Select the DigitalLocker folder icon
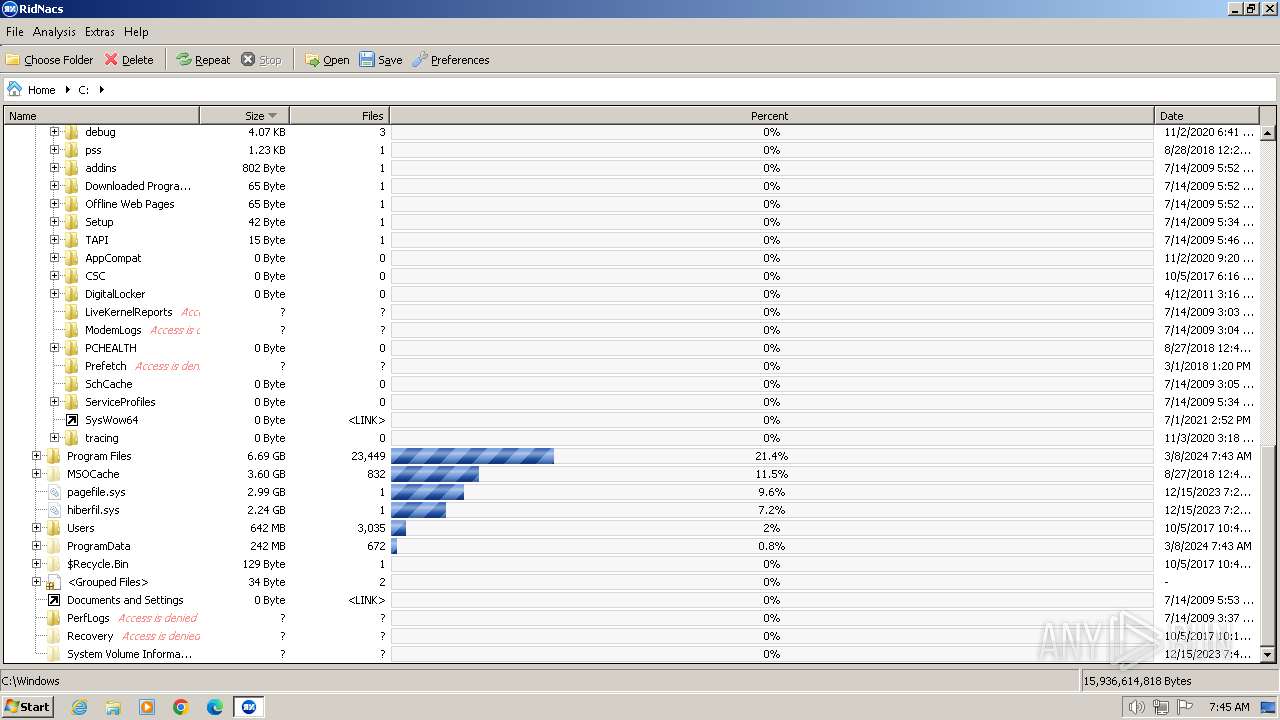The image size is (1280, 720). pyautogui.click(x=72, y=294)
